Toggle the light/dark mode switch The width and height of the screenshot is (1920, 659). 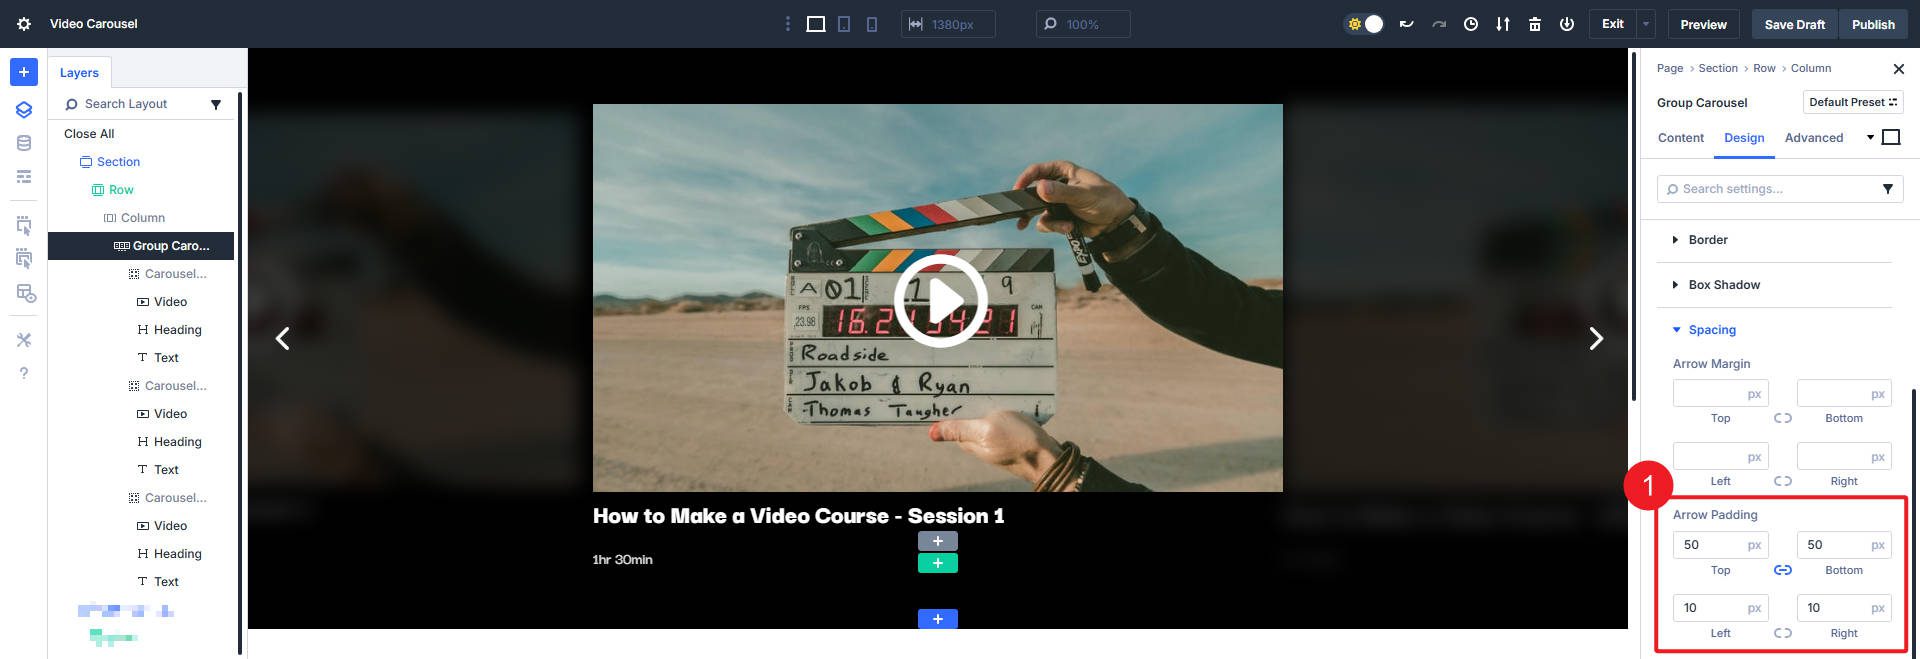[x=1365, y=24]
